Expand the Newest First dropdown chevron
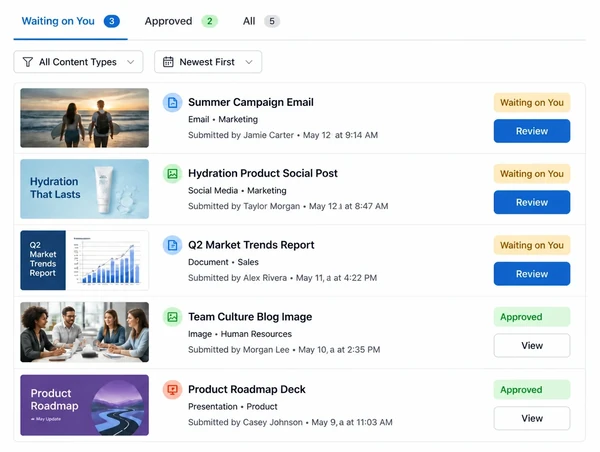Screen dimensions: 600x452 pyautogui.click(x=249, y=62)
